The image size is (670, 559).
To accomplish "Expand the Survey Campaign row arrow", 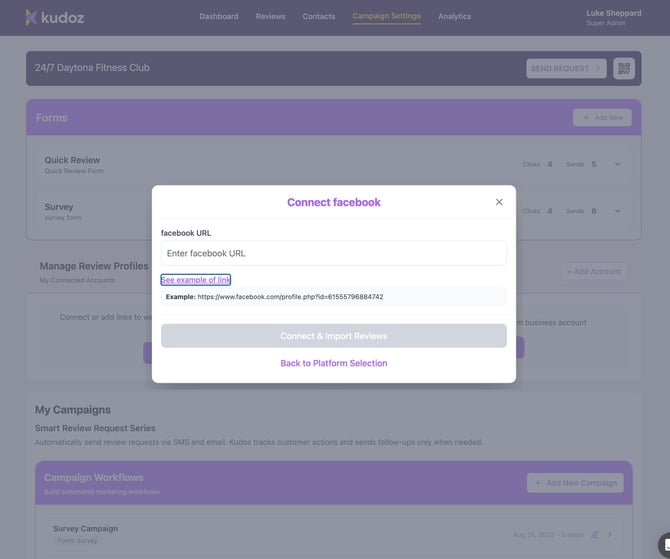I will 610,534.
